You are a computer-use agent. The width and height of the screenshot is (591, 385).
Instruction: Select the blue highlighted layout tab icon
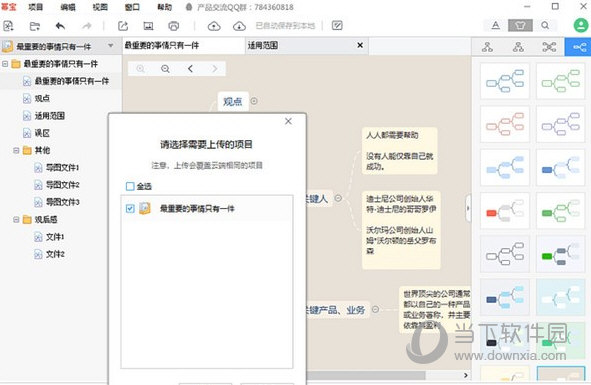578,47
